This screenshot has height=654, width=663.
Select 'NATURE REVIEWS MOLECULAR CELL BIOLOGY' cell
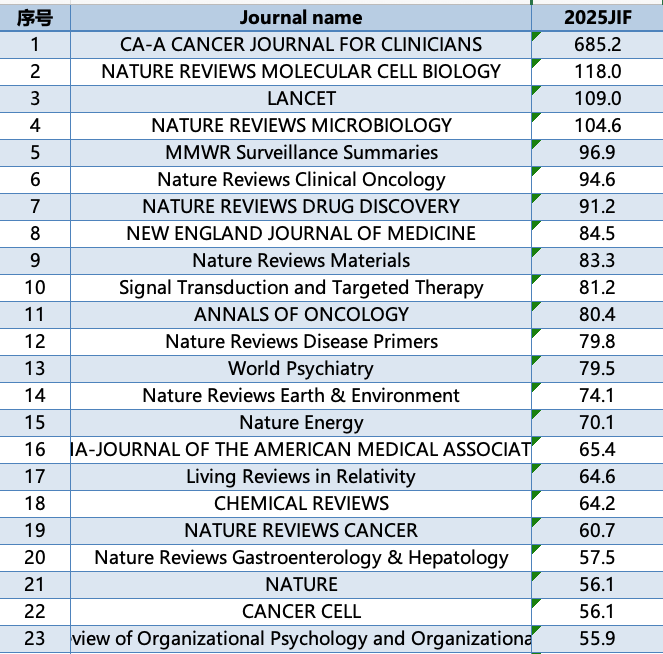(301, 71)
